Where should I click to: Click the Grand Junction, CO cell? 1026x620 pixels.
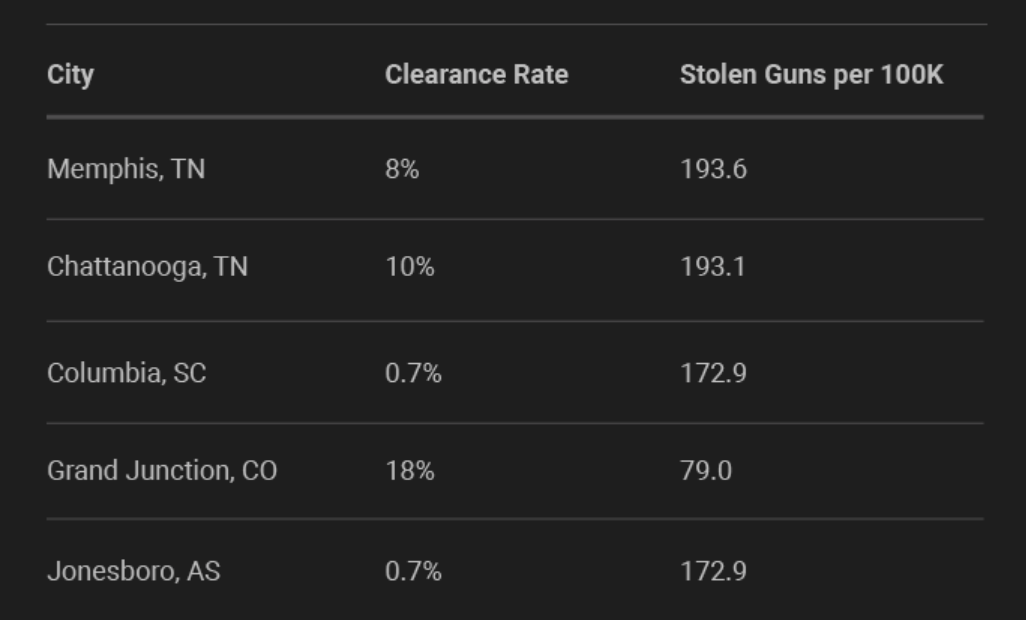[x=162, y=470]
